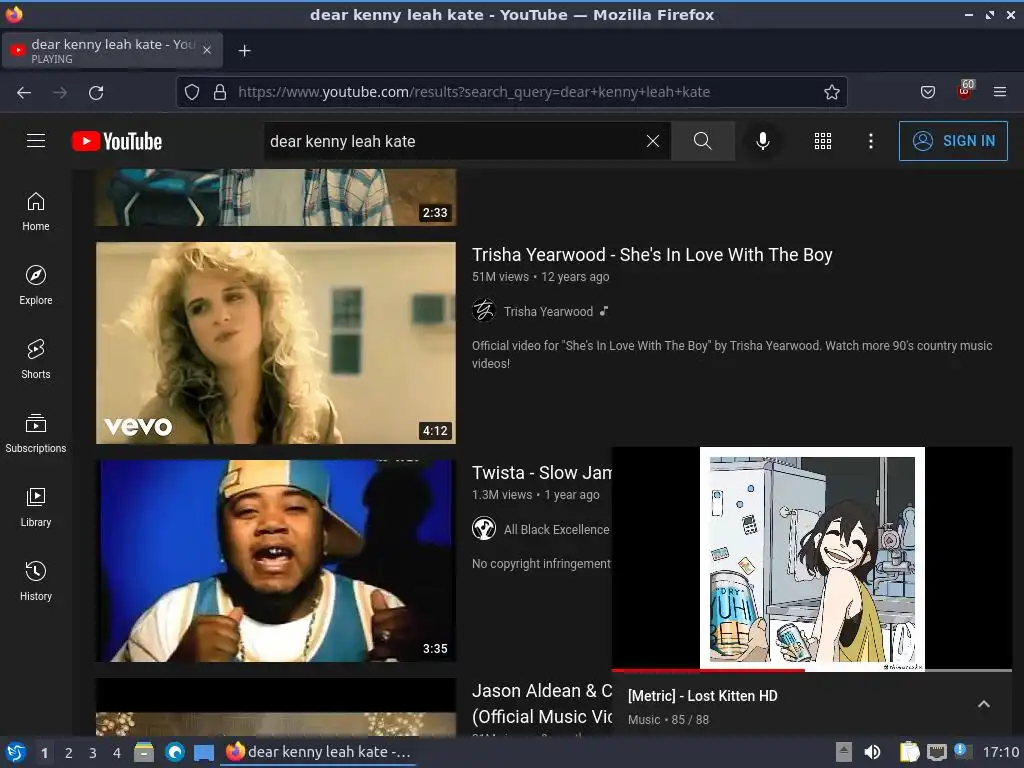Viewport: 1024px width, 768px height.
Task: Go to YouTube home via logo
Action: tap(117, 141)
